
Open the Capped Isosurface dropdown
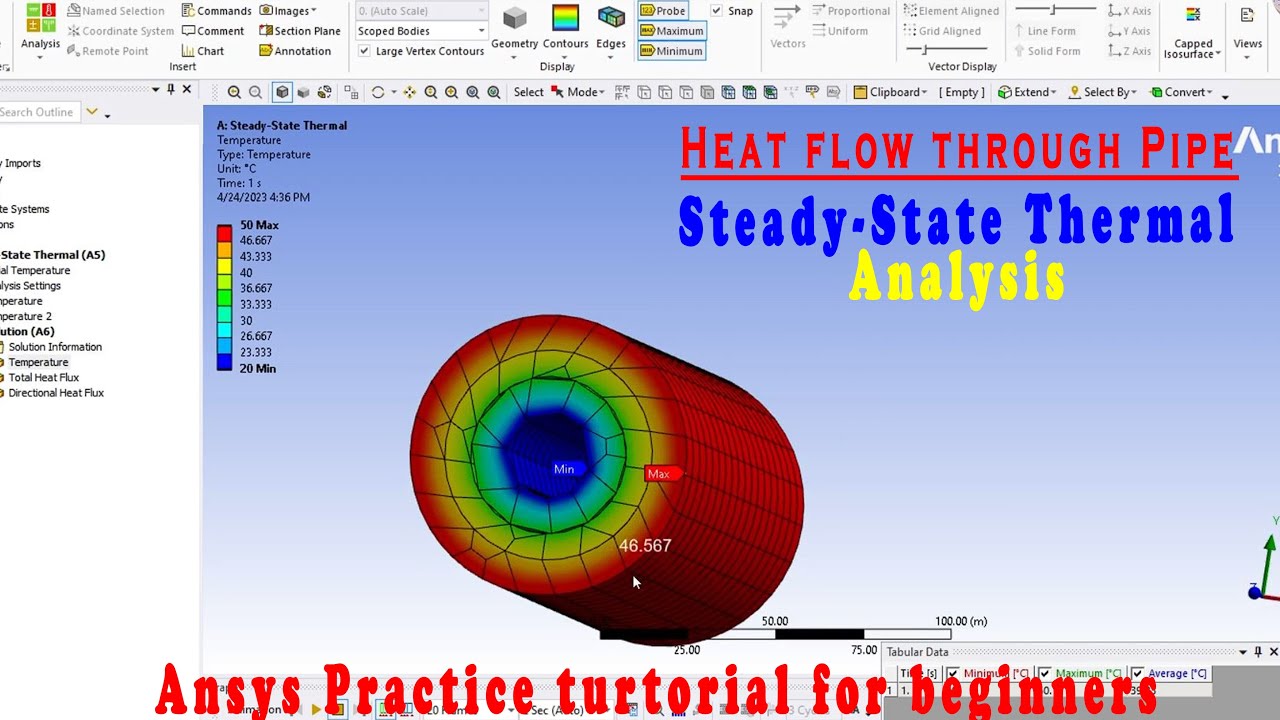click(x=1192, y=34)
